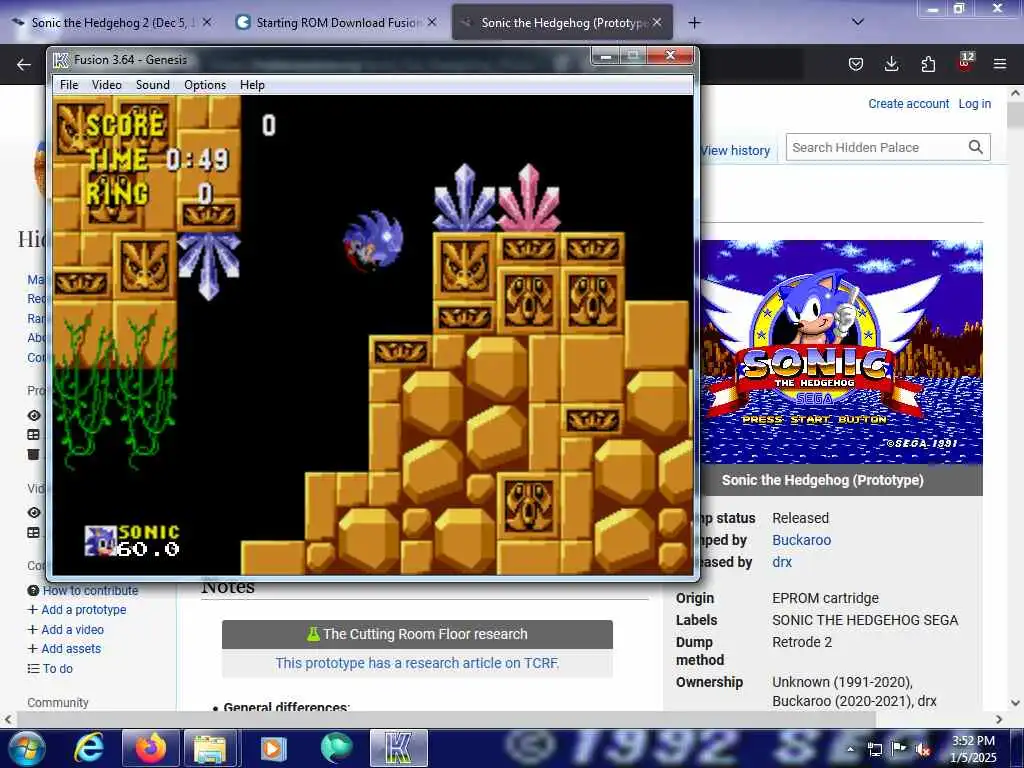The image size is (1024, 768).
Task: Go back in the browser
Action: (x=24, y=64)
